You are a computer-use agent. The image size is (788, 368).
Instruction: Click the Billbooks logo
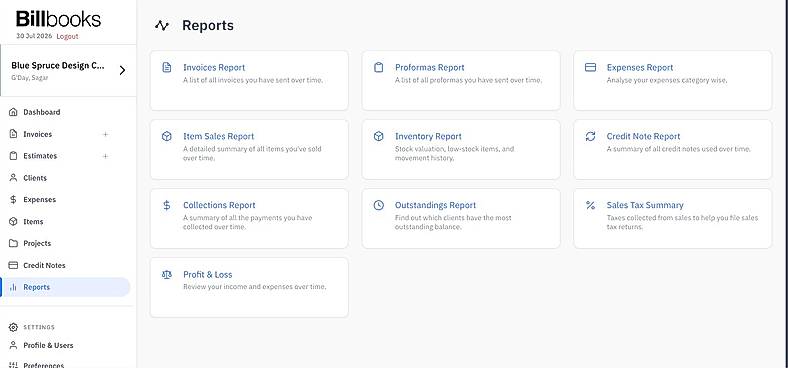(58, 19)
